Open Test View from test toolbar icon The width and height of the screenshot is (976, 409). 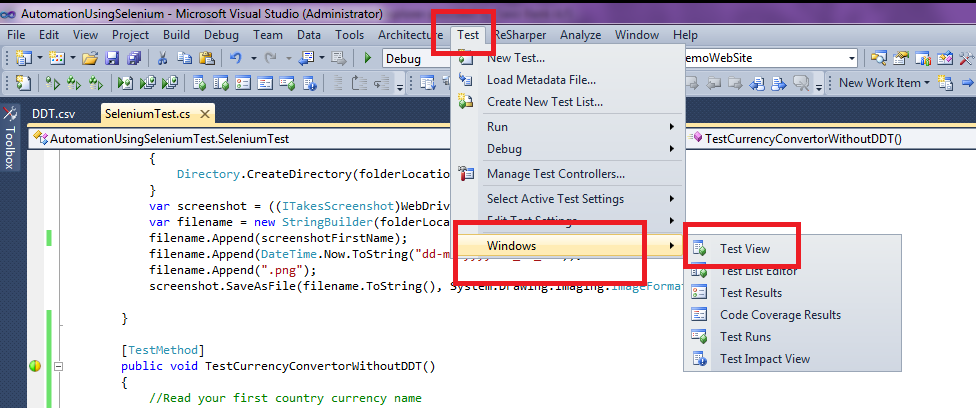(x=200, y=83)
